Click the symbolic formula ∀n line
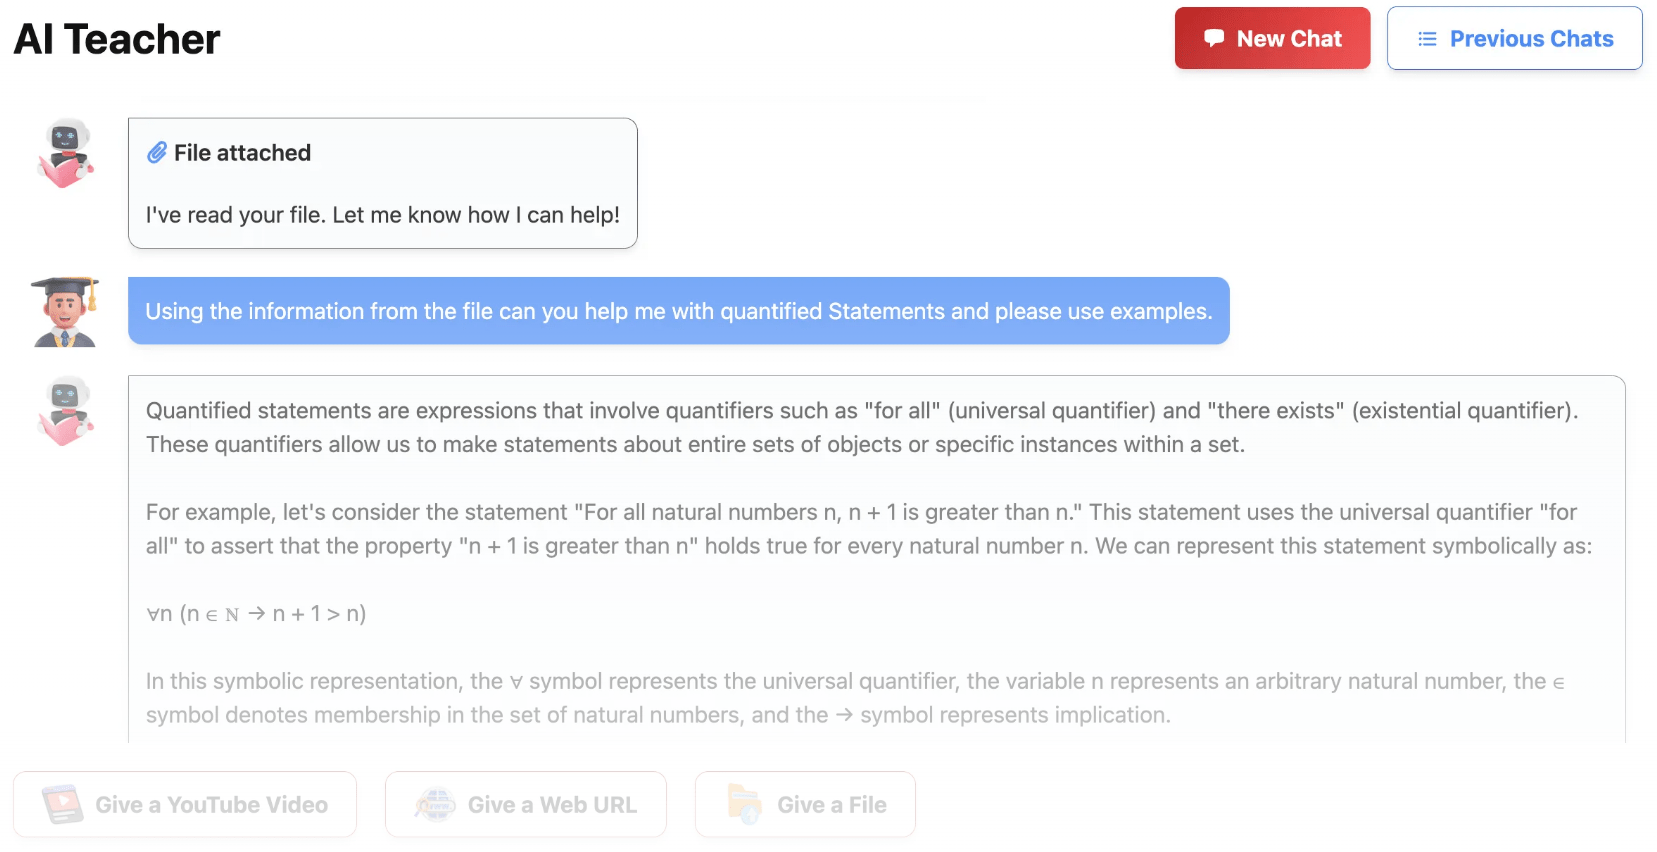The width and height of the screenshot is (1657, 852). 256,614
